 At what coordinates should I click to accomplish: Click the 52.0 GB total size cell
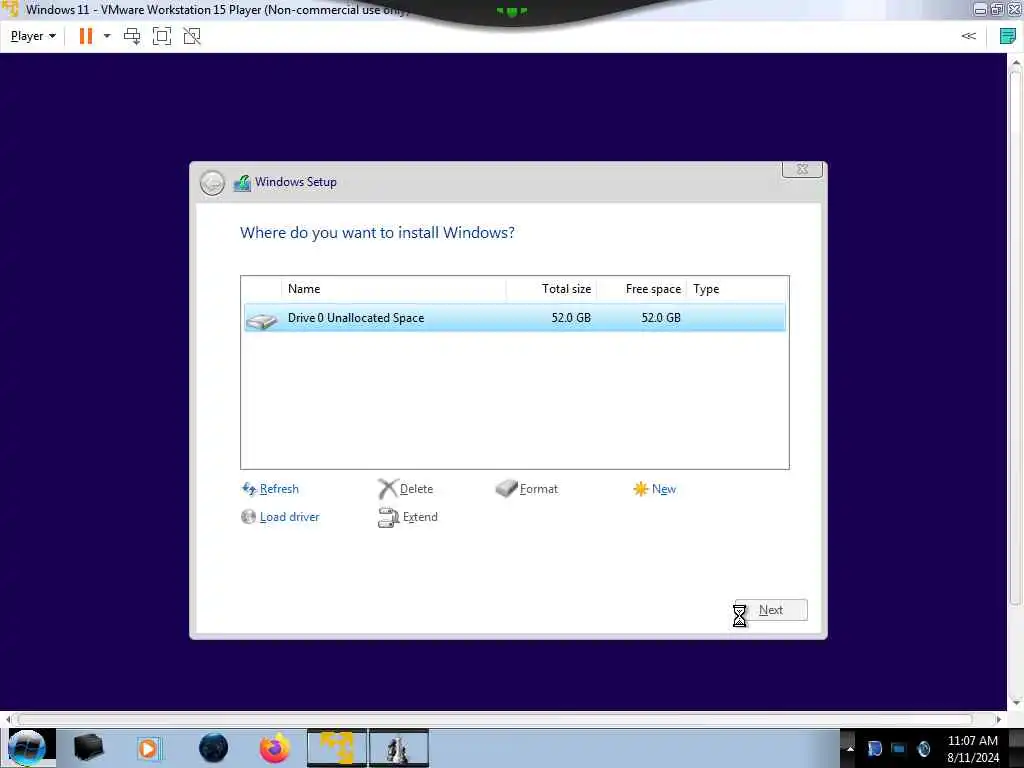(571, 318)
